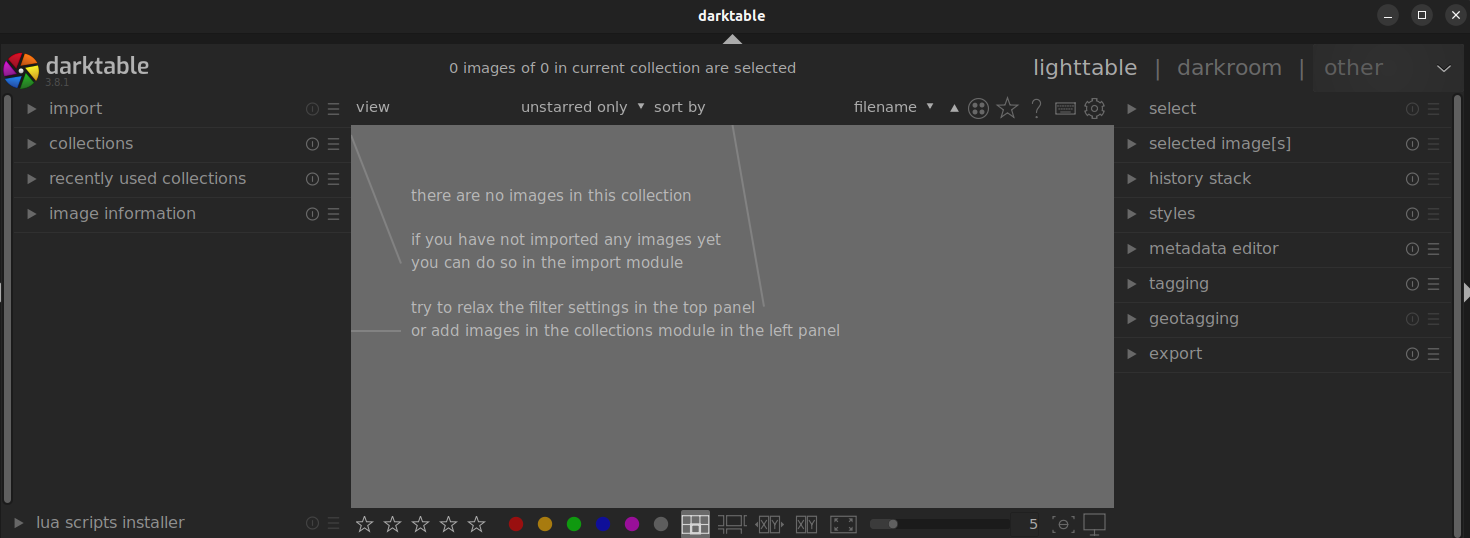Set rating to five stars

pos(477,524)
